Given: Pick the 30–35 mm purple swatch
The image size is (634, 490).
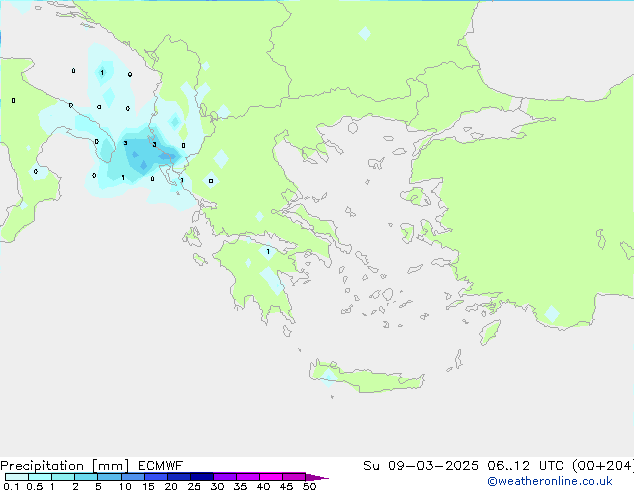Looking at the screenshot, I should (224, 477).
